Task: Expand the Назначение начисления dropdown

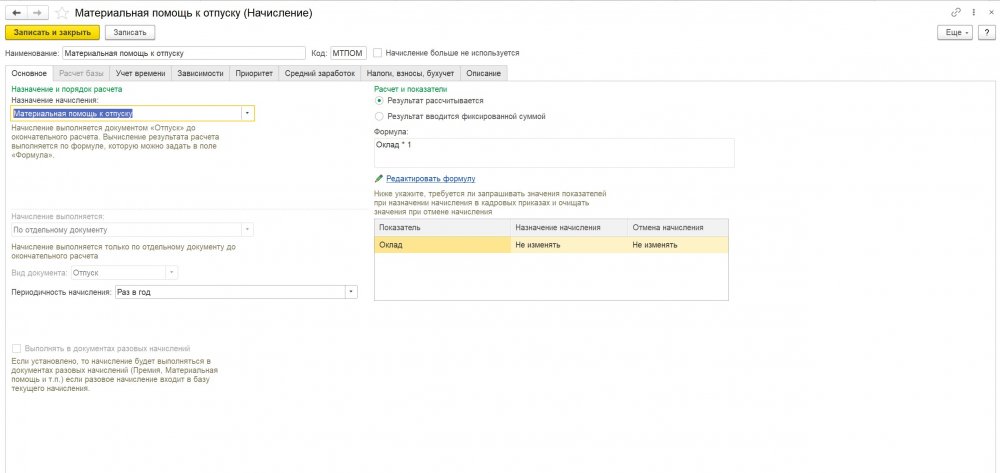Action: (246, 114)
